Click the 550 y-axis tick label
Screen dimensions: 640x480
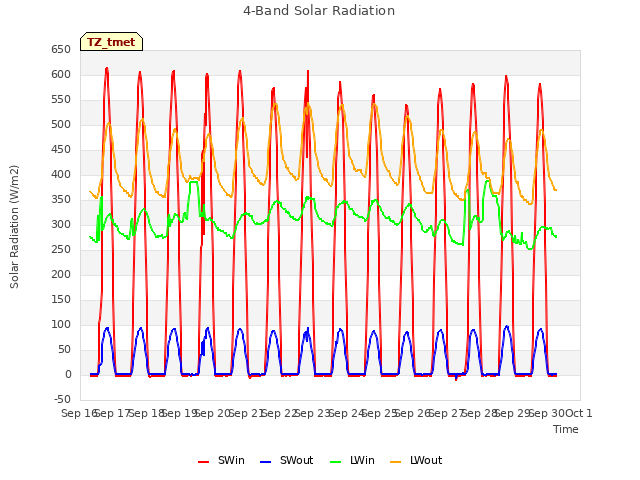[61, 100]
